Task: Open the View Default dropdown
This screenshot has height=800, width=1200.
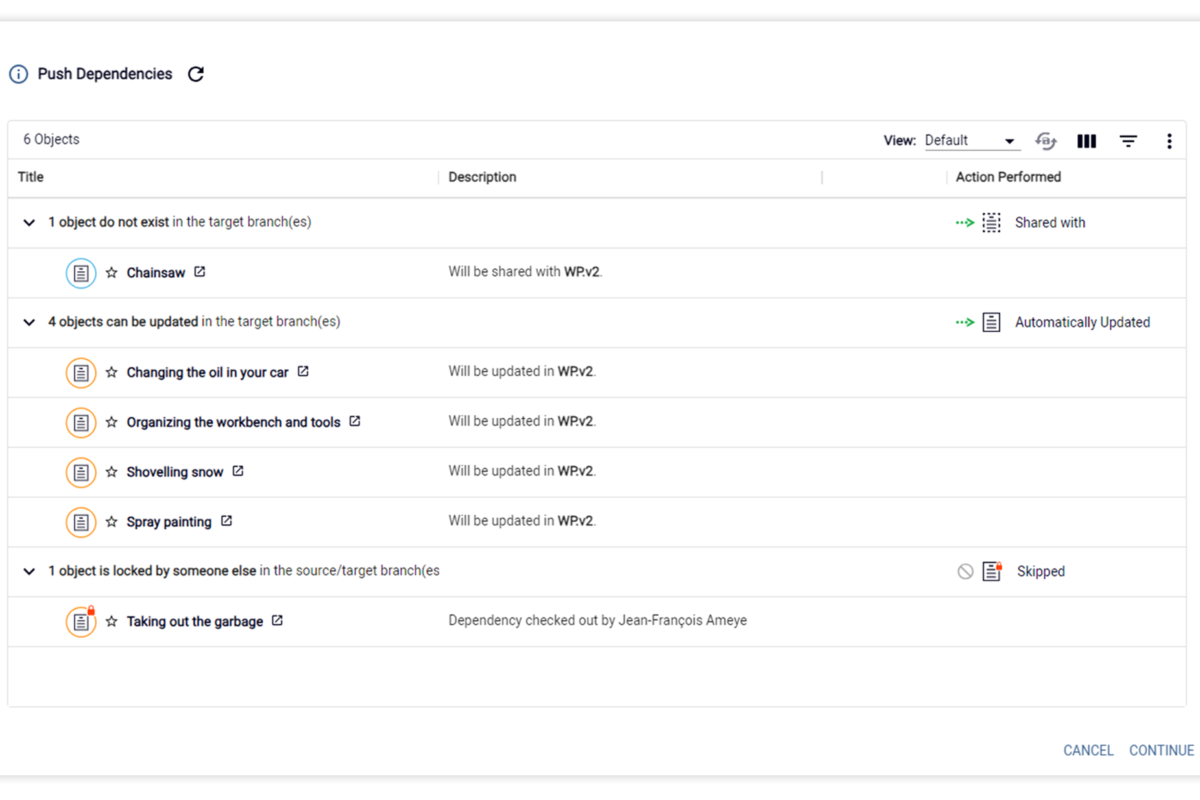Action: [970, 141]
